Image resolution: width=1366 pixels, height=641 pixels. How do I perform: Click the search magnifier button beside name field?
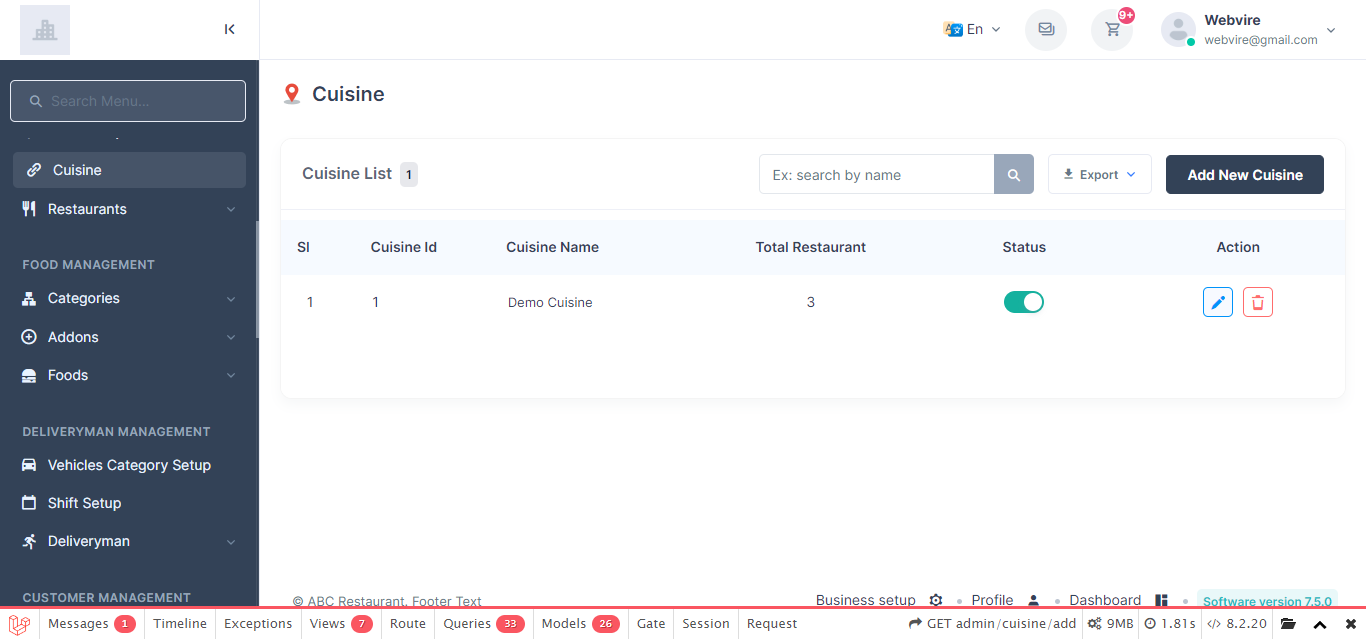coord(1013,175)
